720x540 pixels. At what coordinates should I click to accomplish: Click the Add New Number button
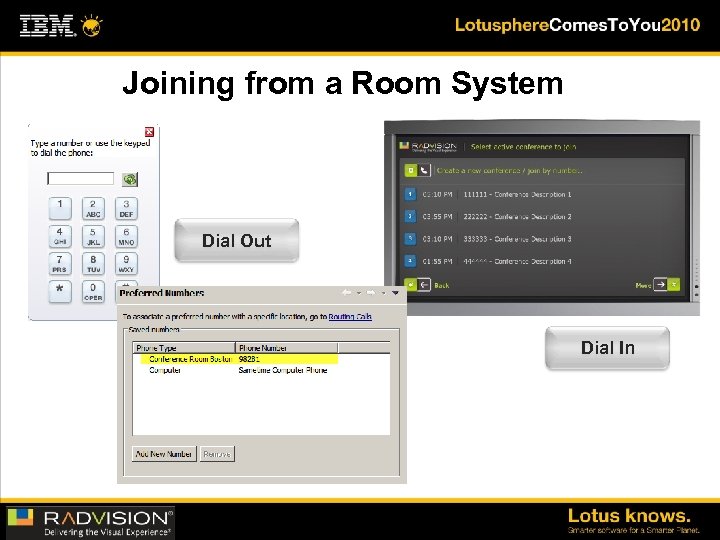coord(164,454)
